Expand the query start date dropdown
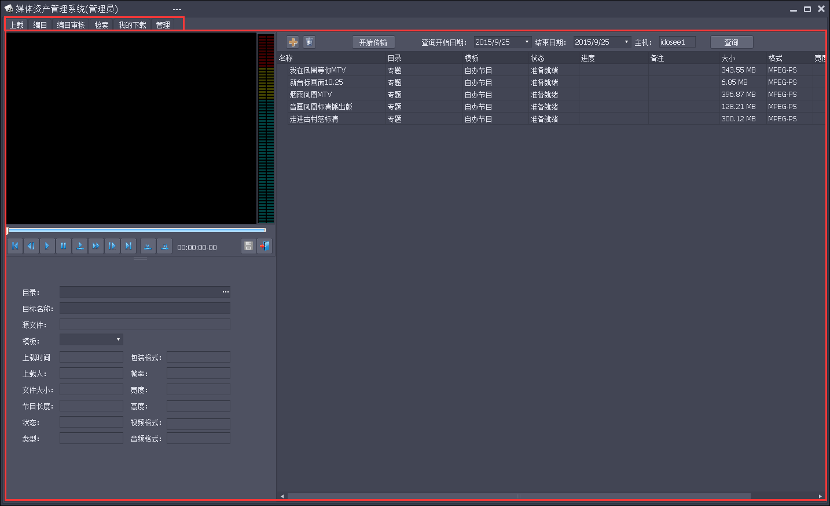This screenshot has width=830, height=506. (x=527, y=42)
